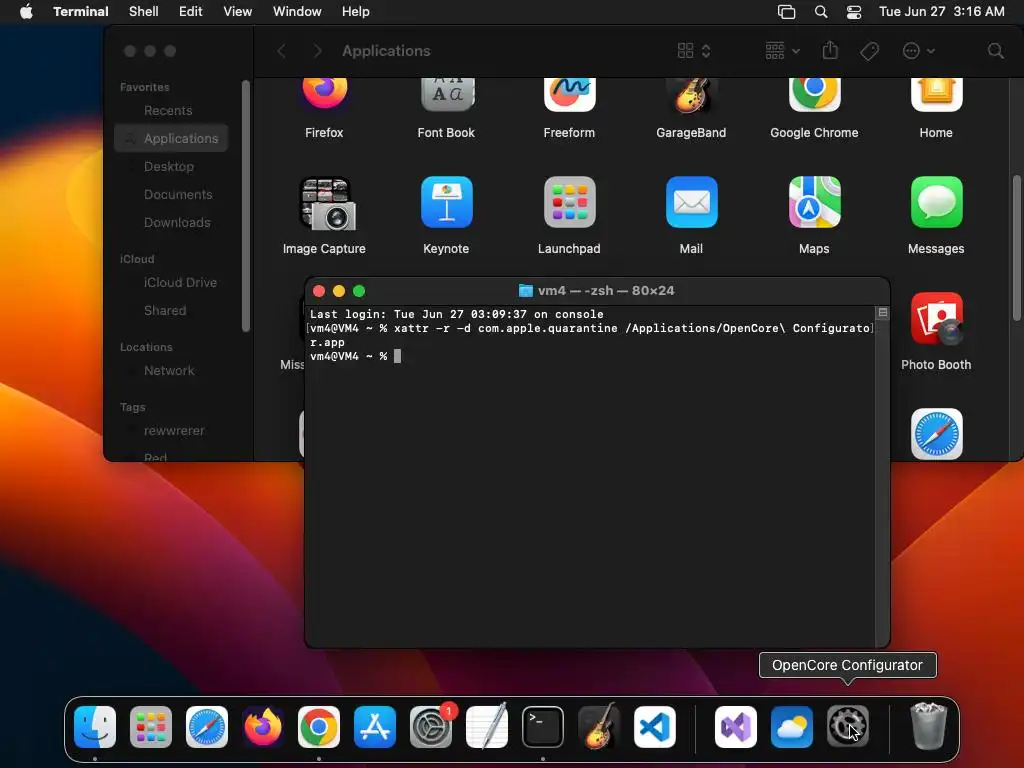The image size is (1024, 768).
Task: Click Finder sidebar vertical scrollbar
Action: [246, 206]
